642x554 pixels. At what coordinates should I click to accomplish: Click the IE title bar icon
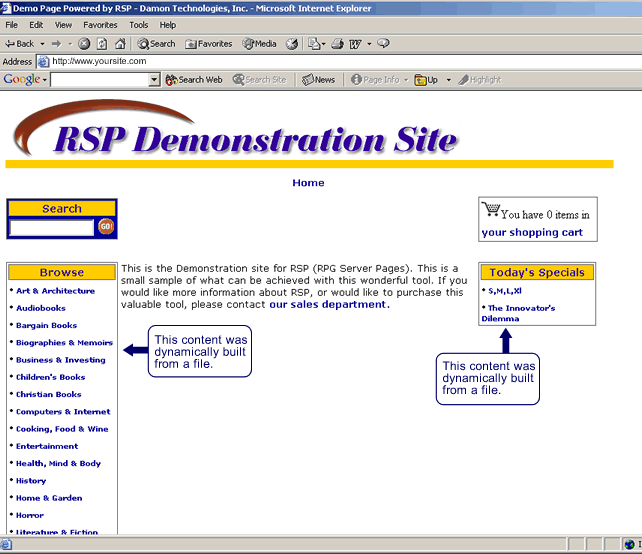coord(6,8)
